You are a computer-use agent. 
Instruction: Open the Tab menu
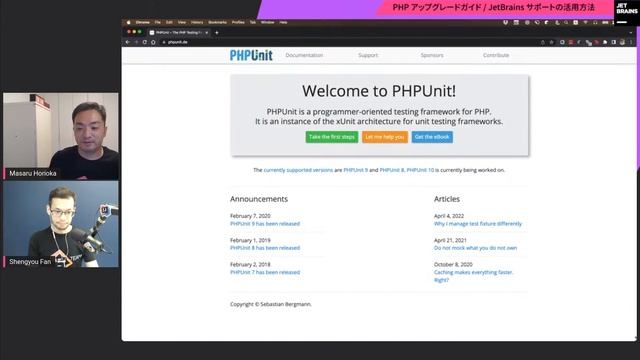point(253,22)
